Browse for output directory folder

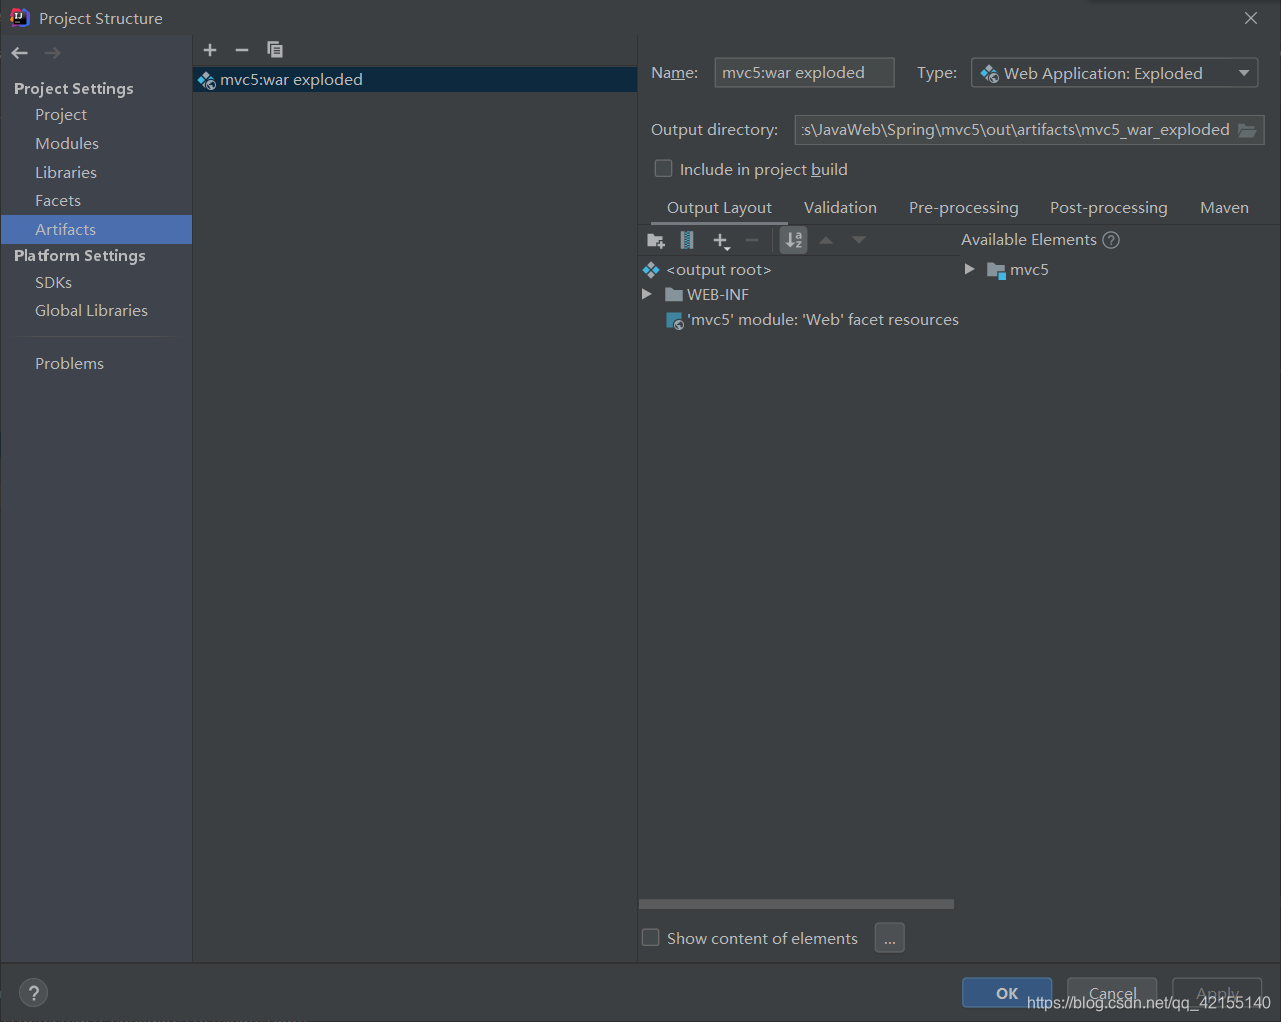[x=1247, y=130]
